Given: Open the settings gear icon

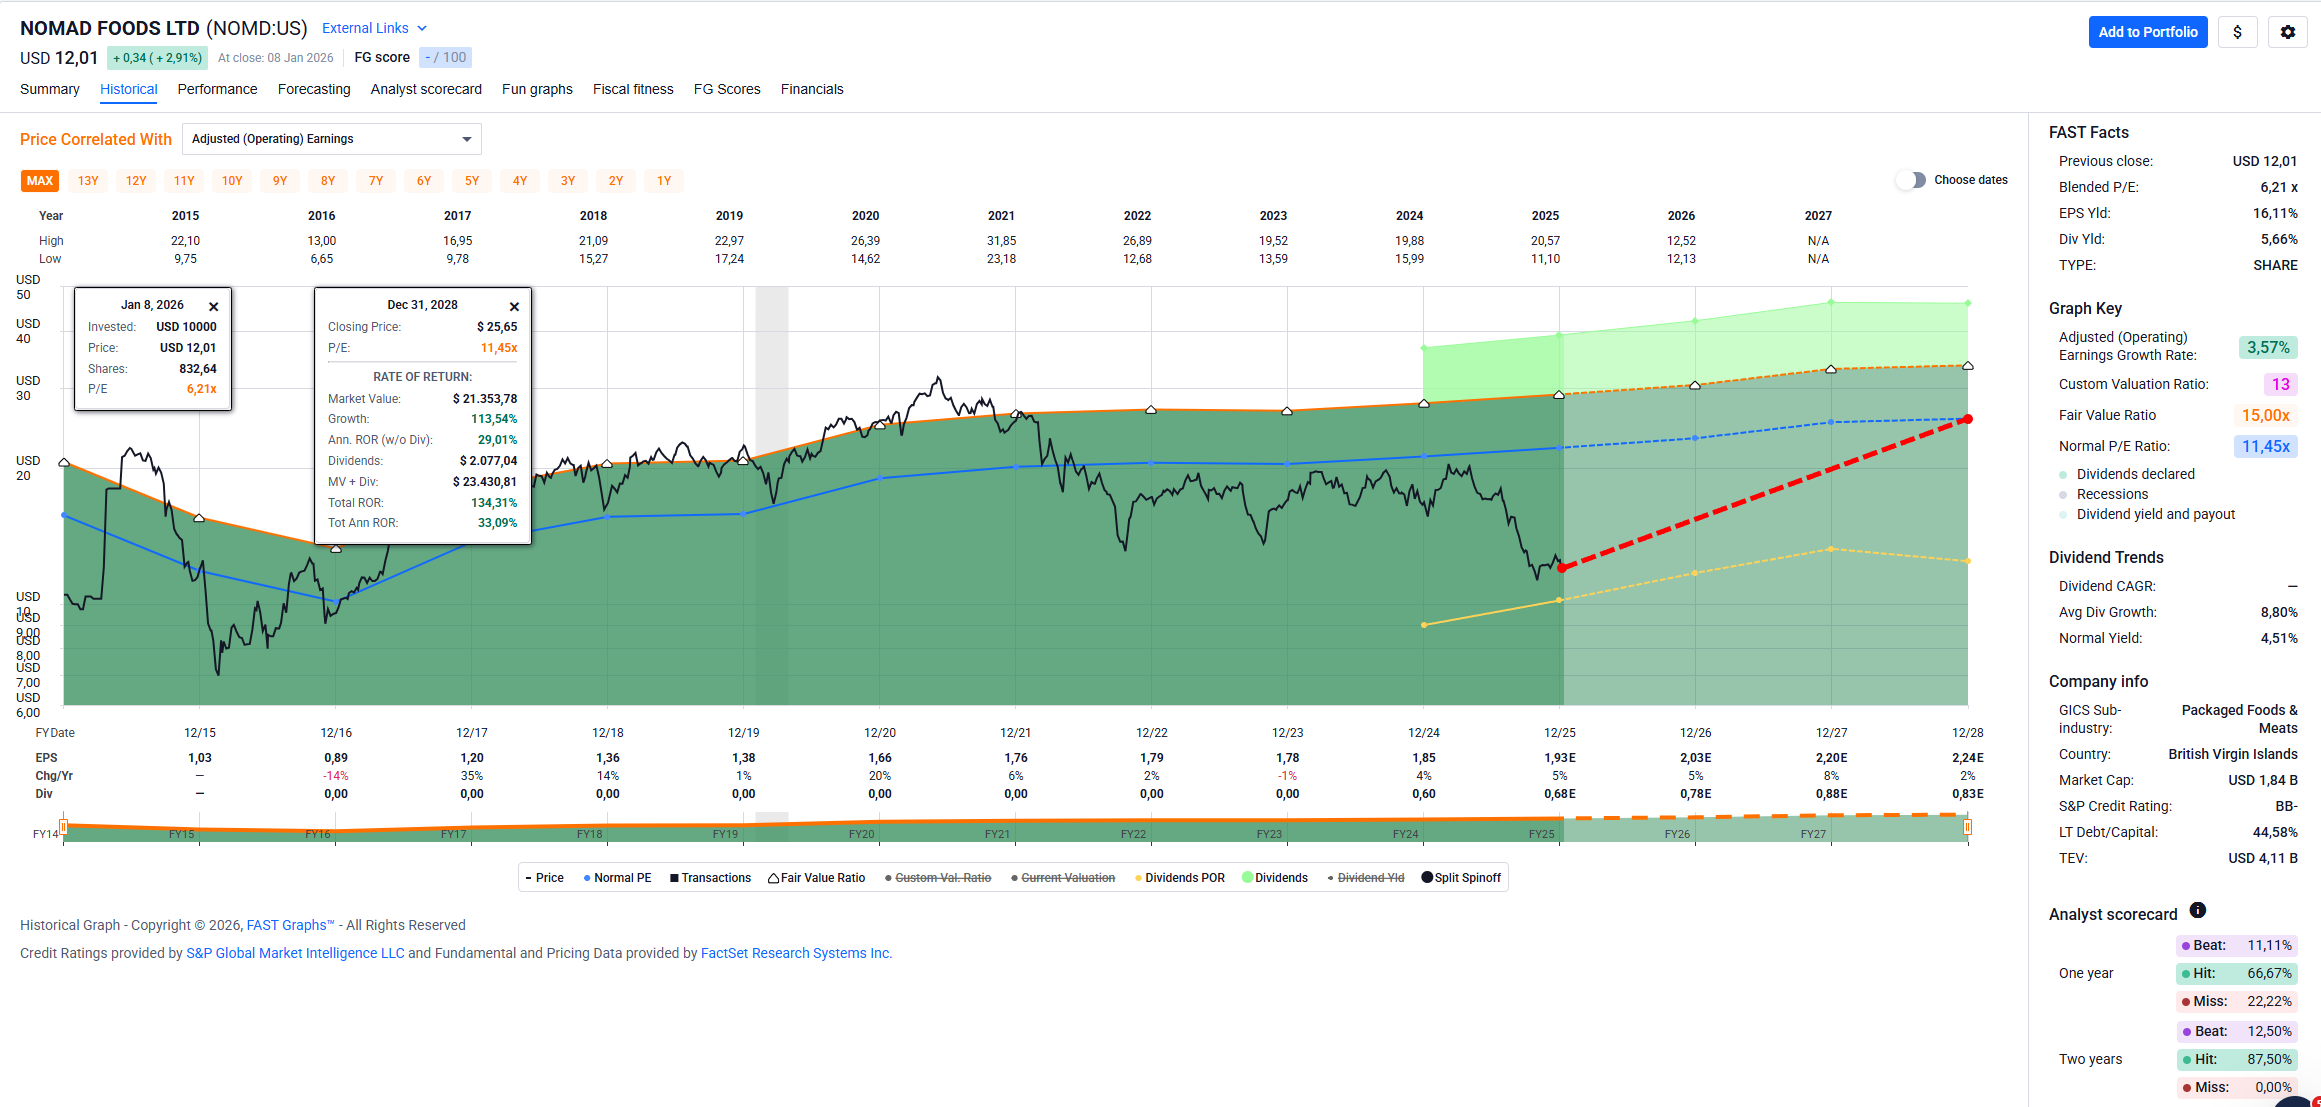Looking at the screenshot, I should point(2287,32).
